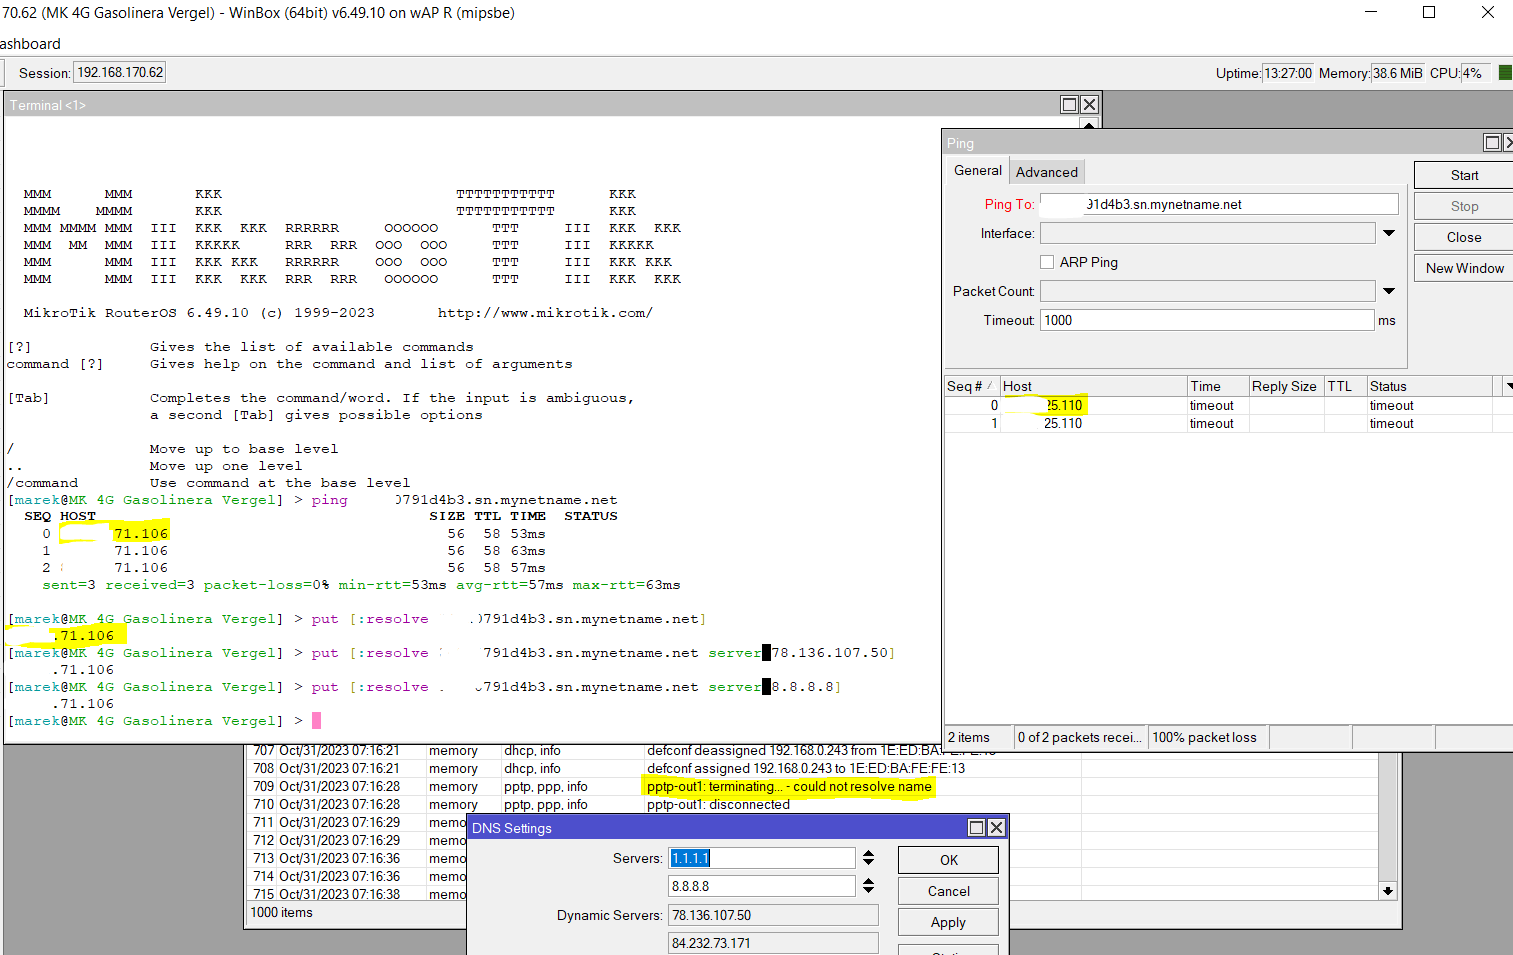Expand the Interface dropdown in Ping
The height and width of the screenshot is (955, 1513).
point(1389,233)
